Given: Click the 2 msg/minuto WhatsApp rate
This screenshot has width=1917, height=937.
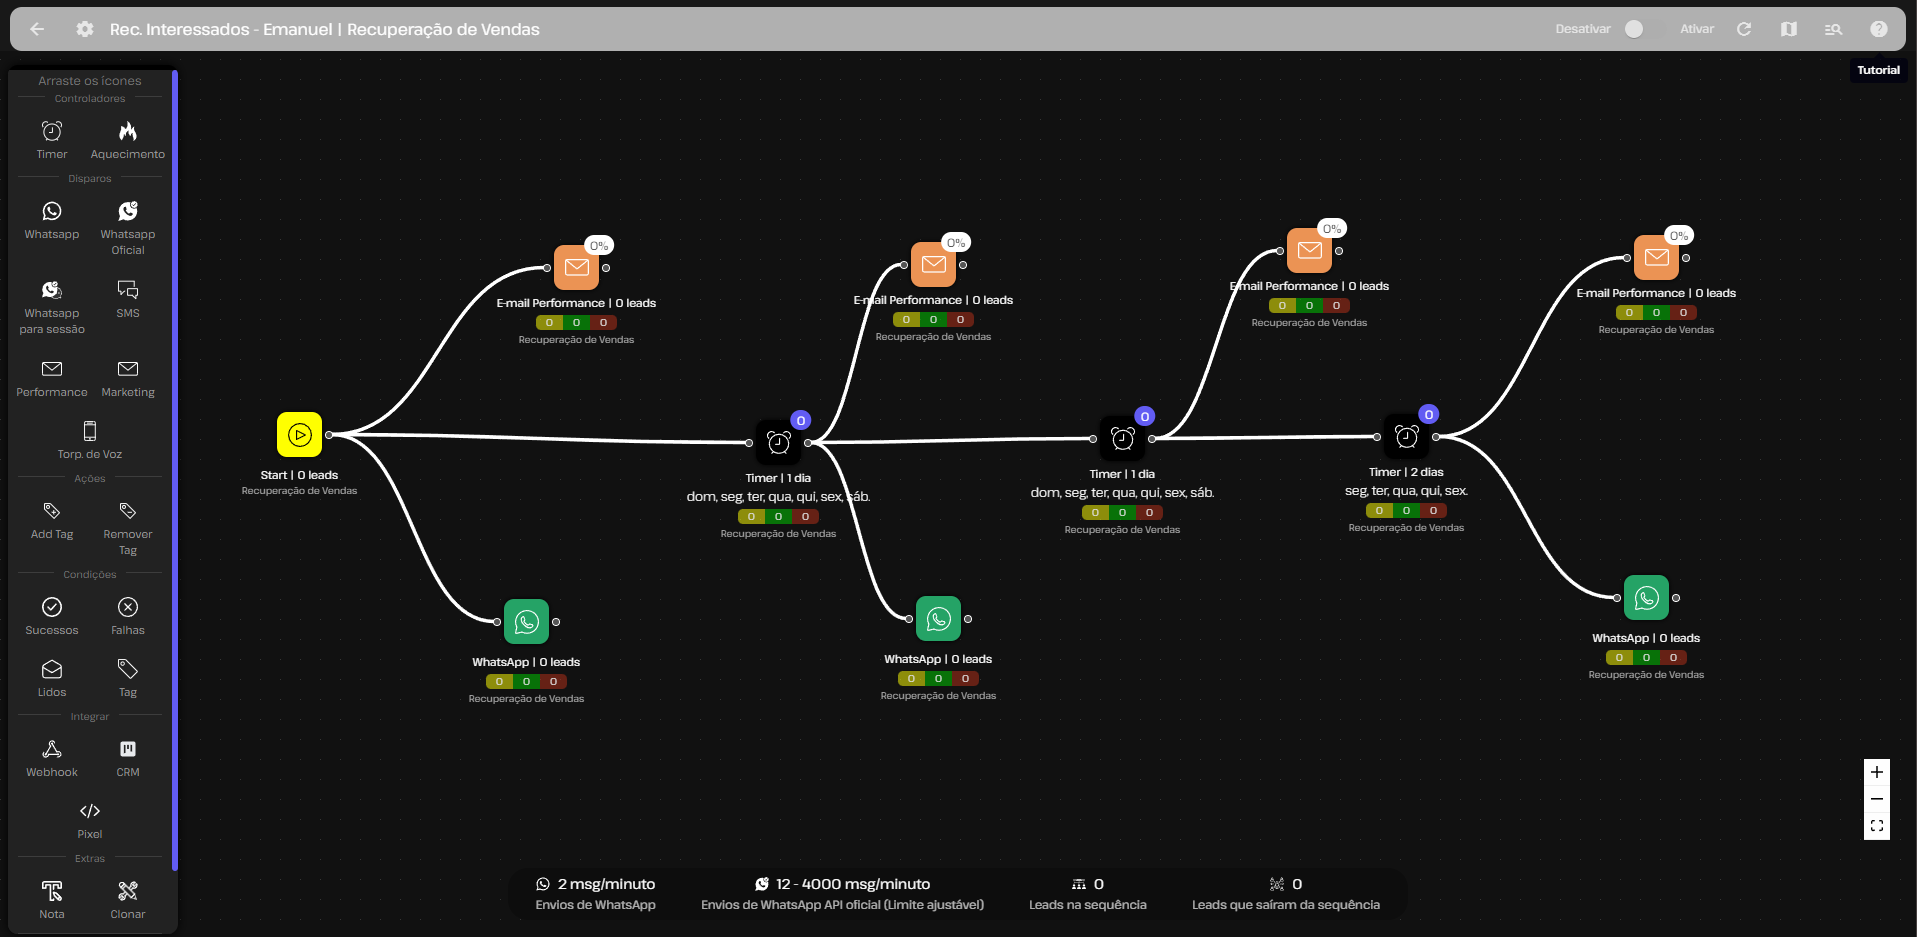Looking at the screenshot, I should pyautogui.click(x=596, y=884).
